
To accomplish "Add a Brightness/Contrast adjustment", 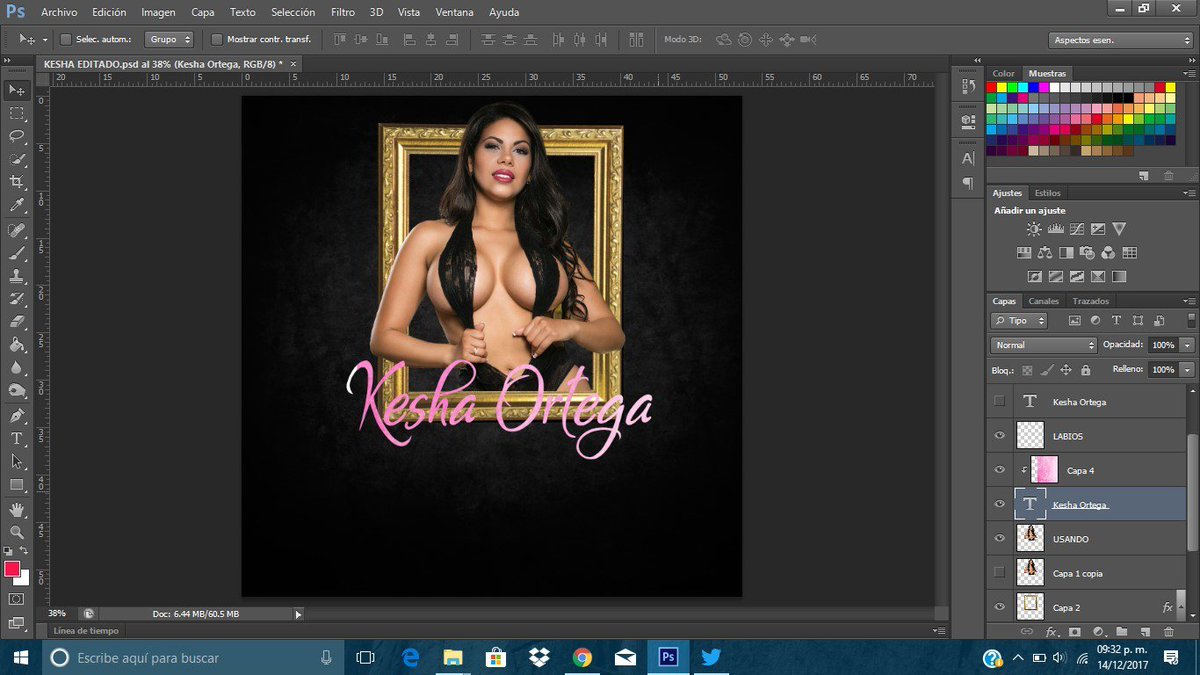I will tap(1034, 229).
